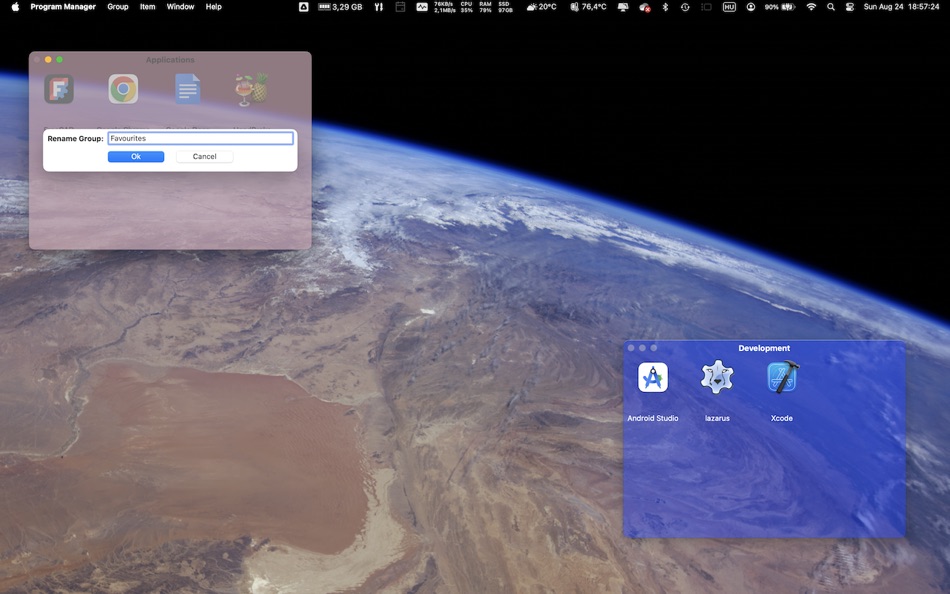Viewport: 950px width, 594px height.
Task: Zoom the Applications window with green button
Action: (59, 59)
